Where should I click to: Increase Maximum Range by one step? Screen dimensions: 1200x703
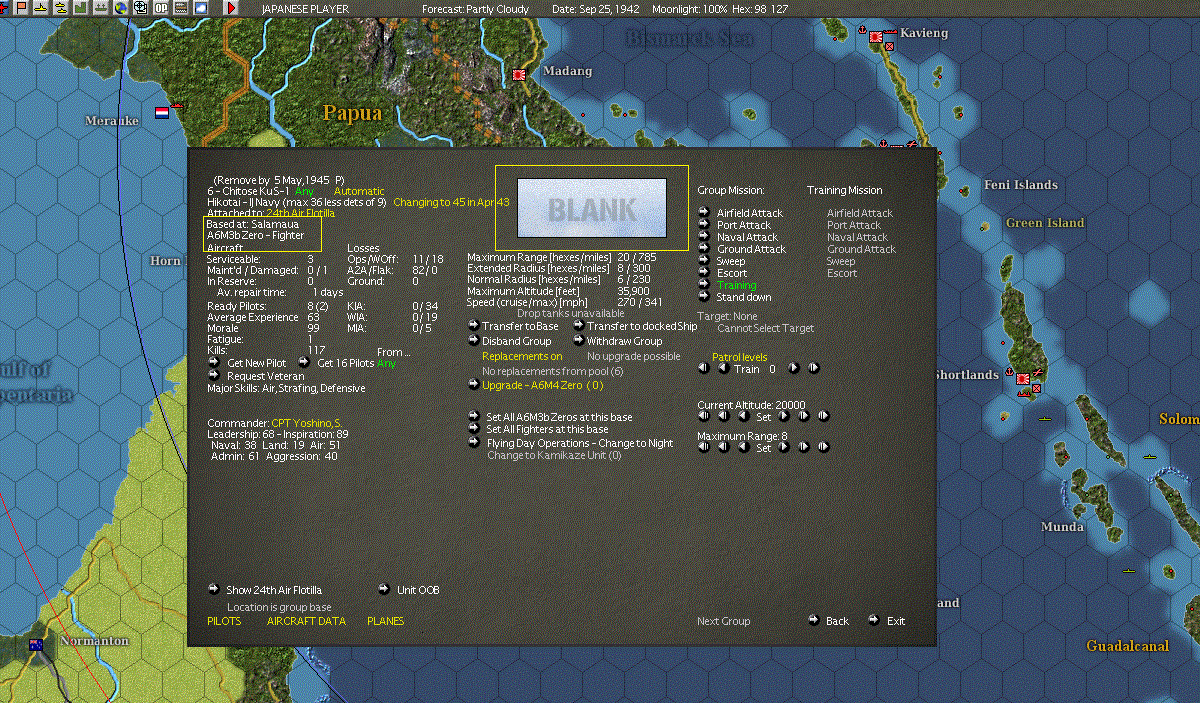pos(783,447)
